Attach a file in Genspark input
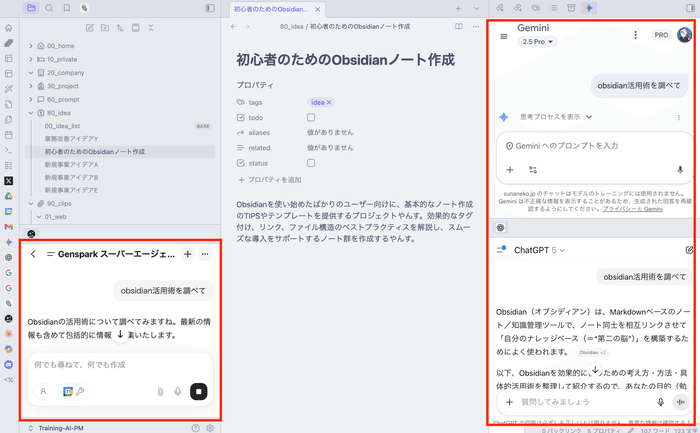This screenshot has height=433, width=700. click(160, 391)
